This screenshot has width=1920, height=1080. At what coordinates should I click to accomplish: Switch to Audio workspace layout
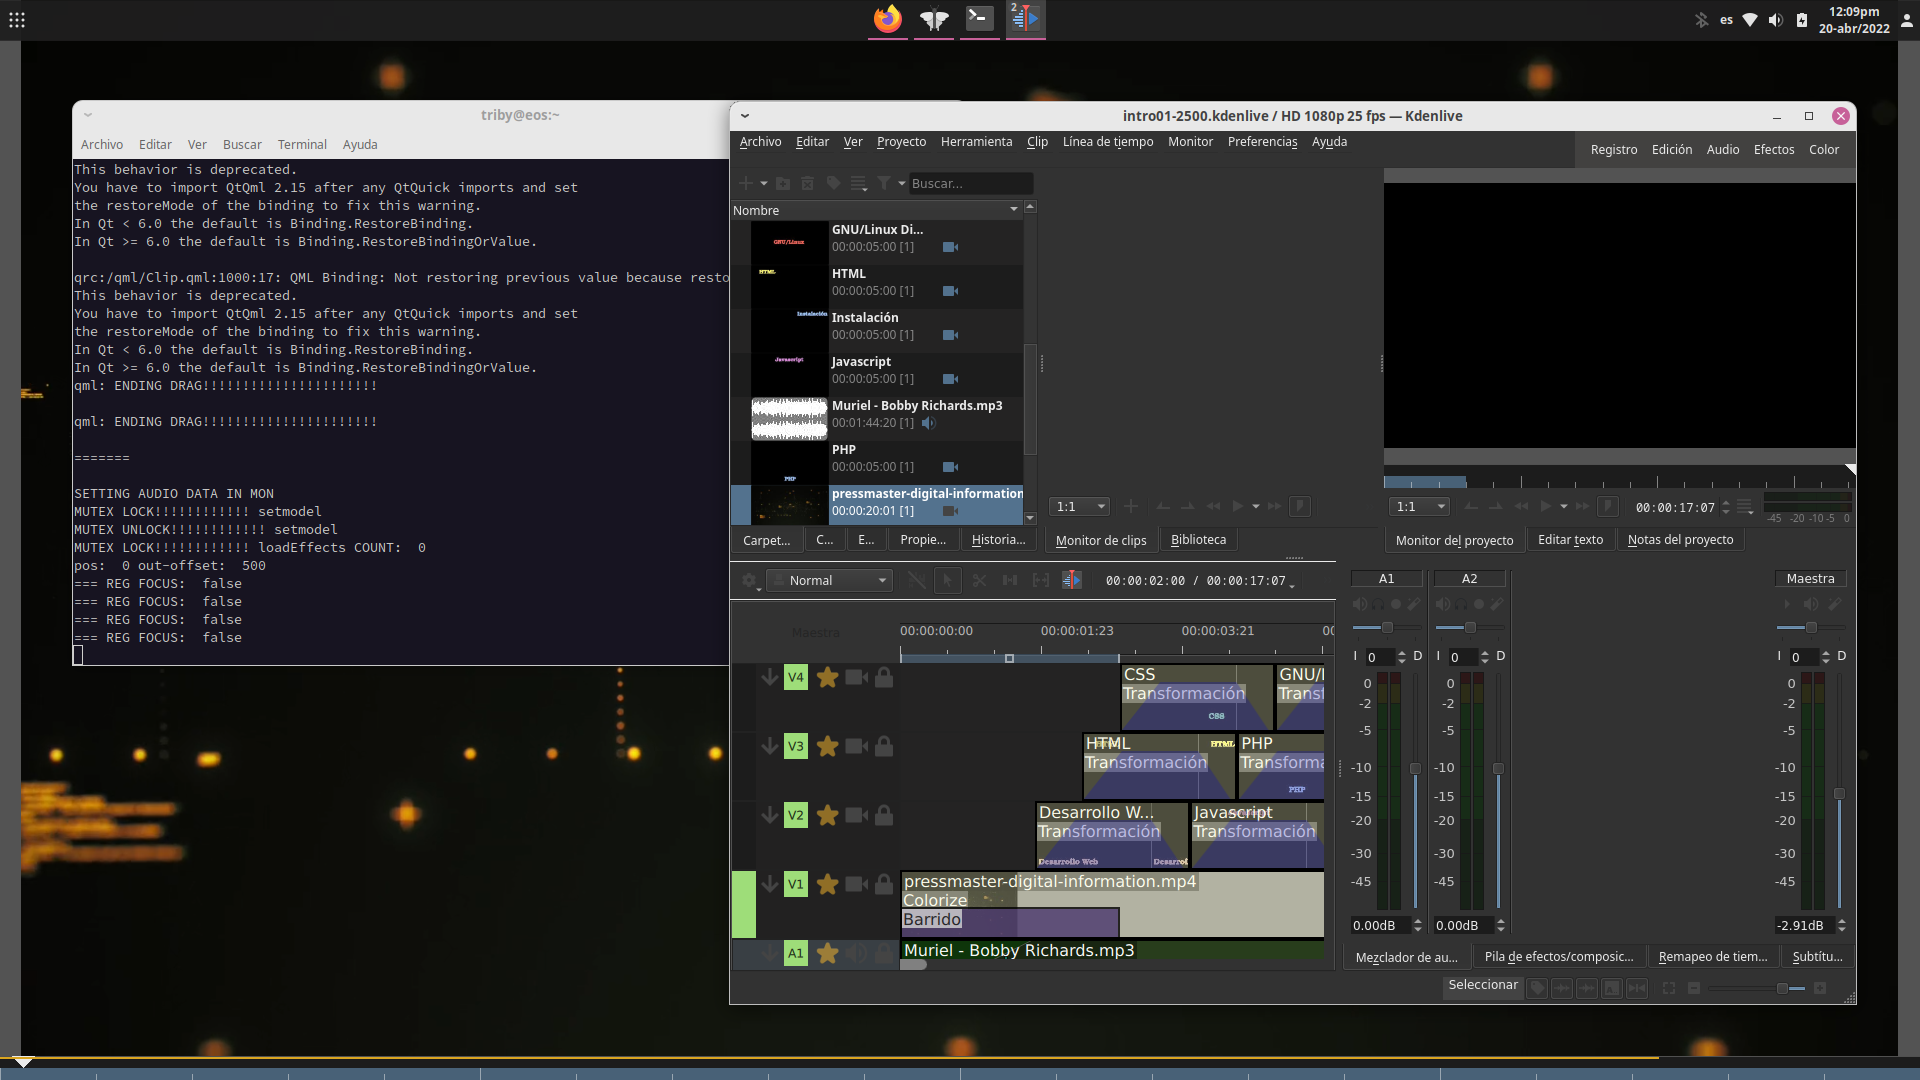[x=1722, y=150]
